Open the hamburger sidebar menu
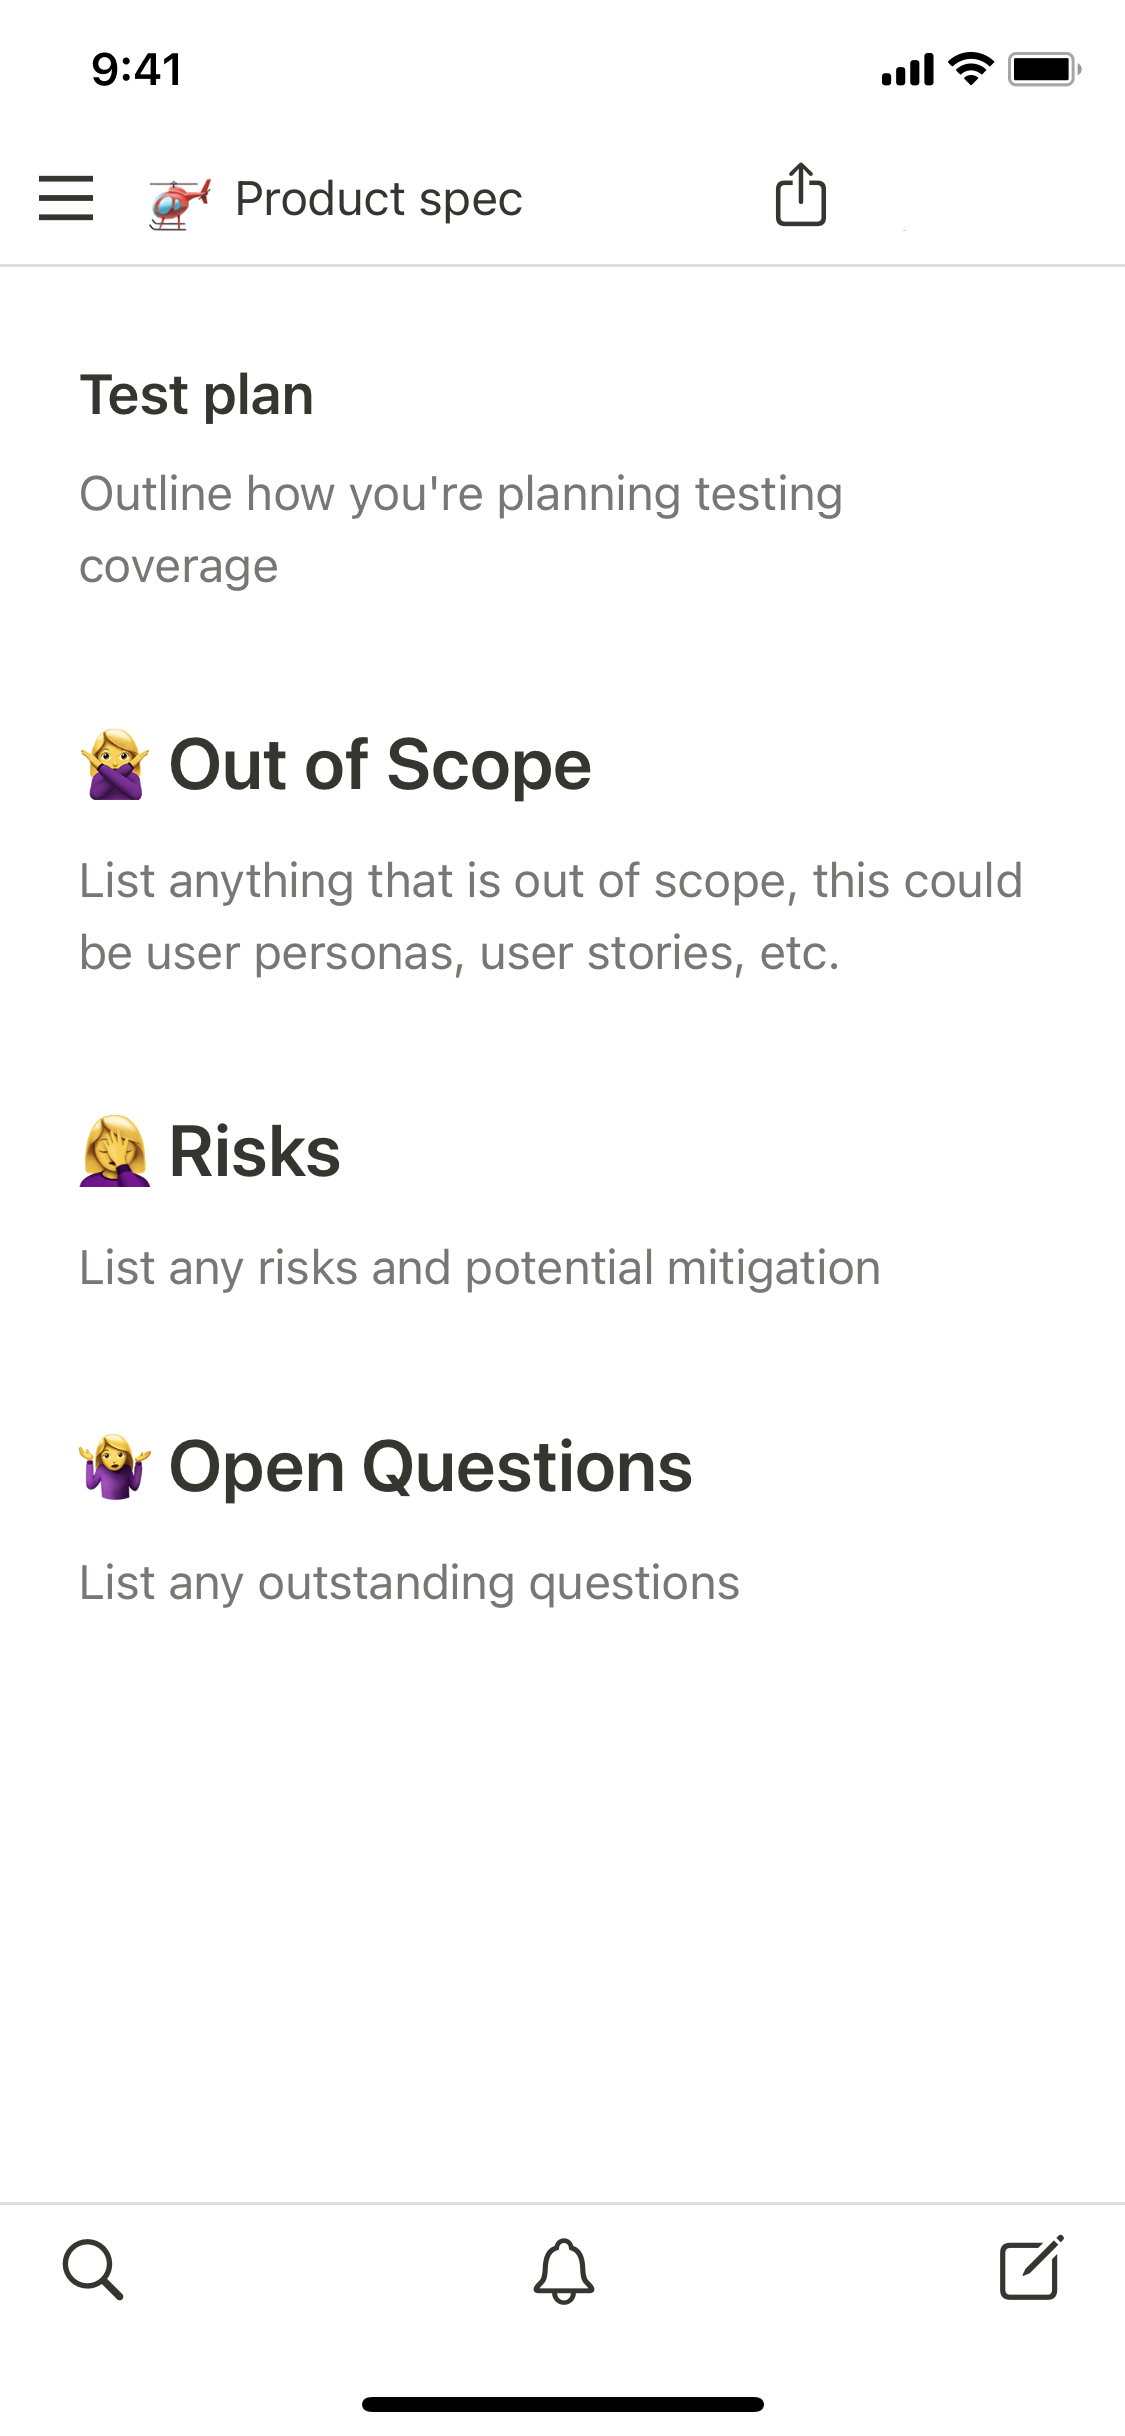The image size is (1125, 2436). (x=66, y=198)
